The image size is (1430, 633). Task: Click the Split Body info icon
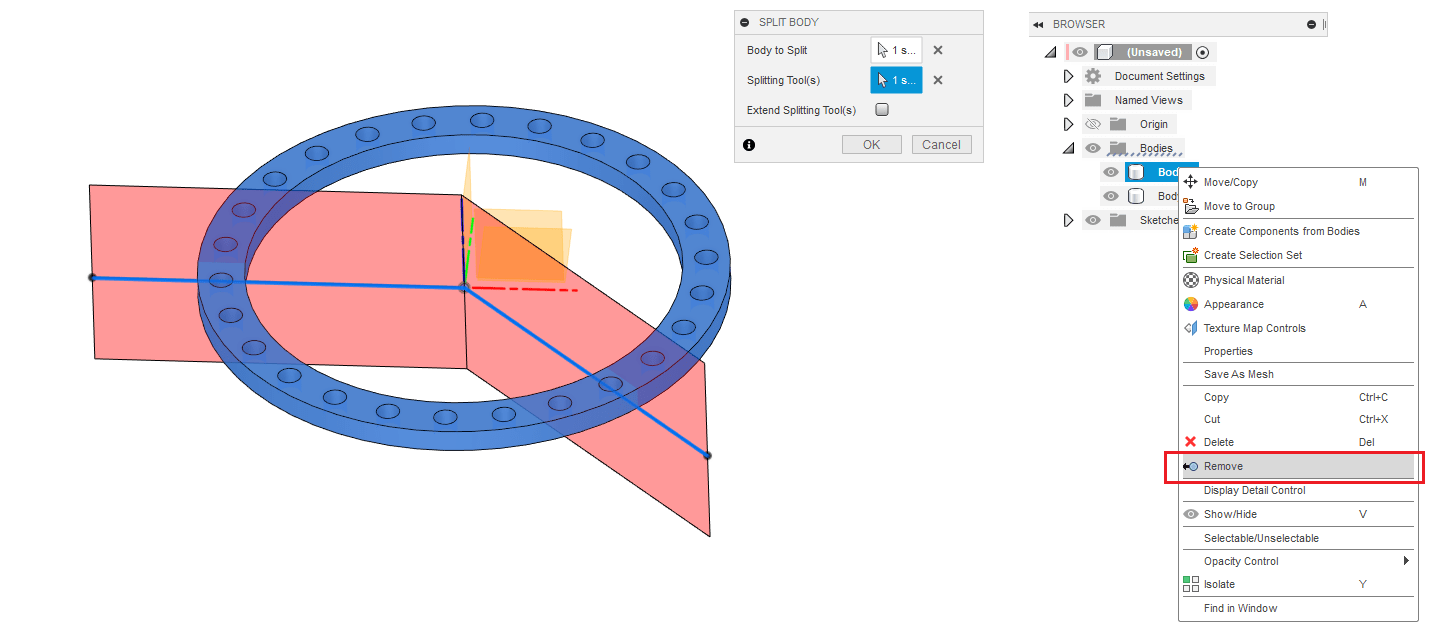pos(749,145)
